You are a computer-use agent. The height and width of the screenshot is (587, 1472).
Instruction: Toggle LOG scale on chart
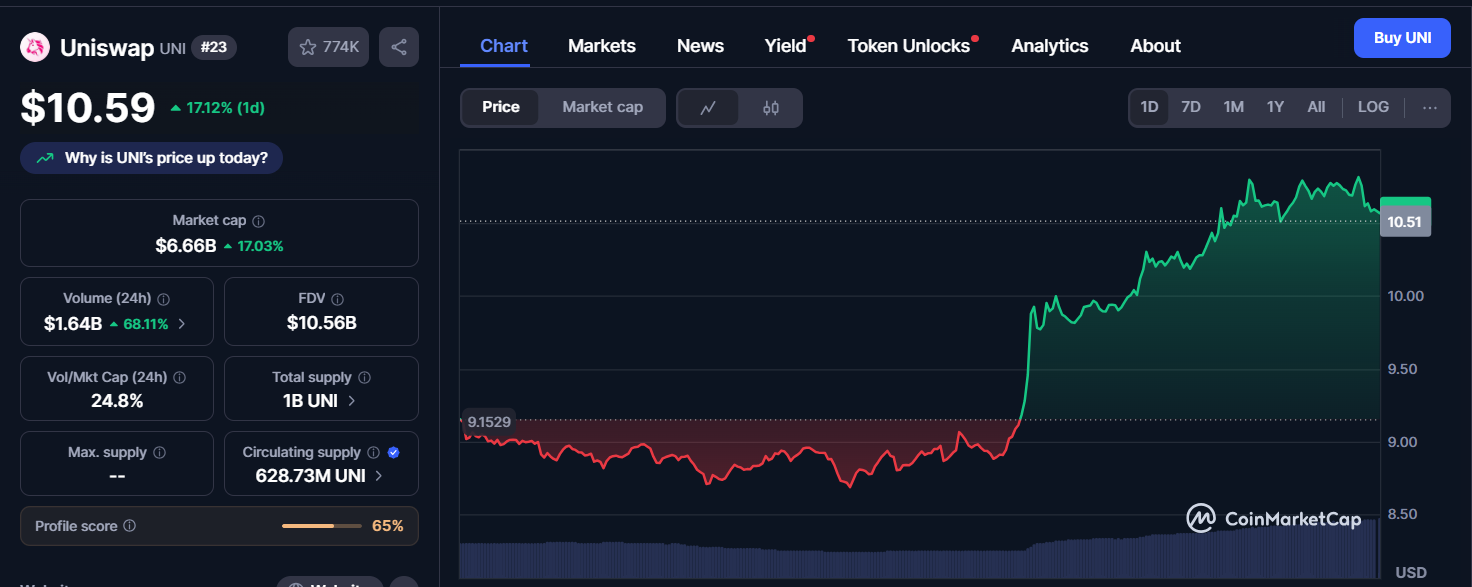(1373, 107)
